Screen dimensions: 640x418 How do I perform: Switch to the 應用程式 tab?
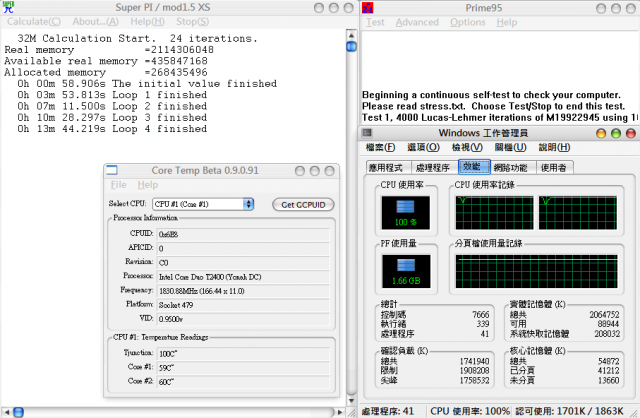pyautogui.click(x=386, y=167)
